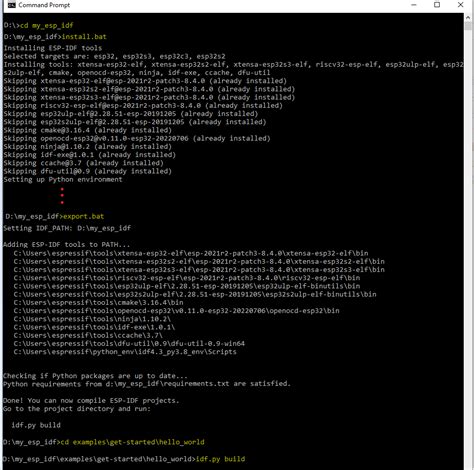Screen dimensions: 474x470
Task: Click the 'Skipping esp32s2ulp-elf@2.28.51' line
Action: [135, 122]
